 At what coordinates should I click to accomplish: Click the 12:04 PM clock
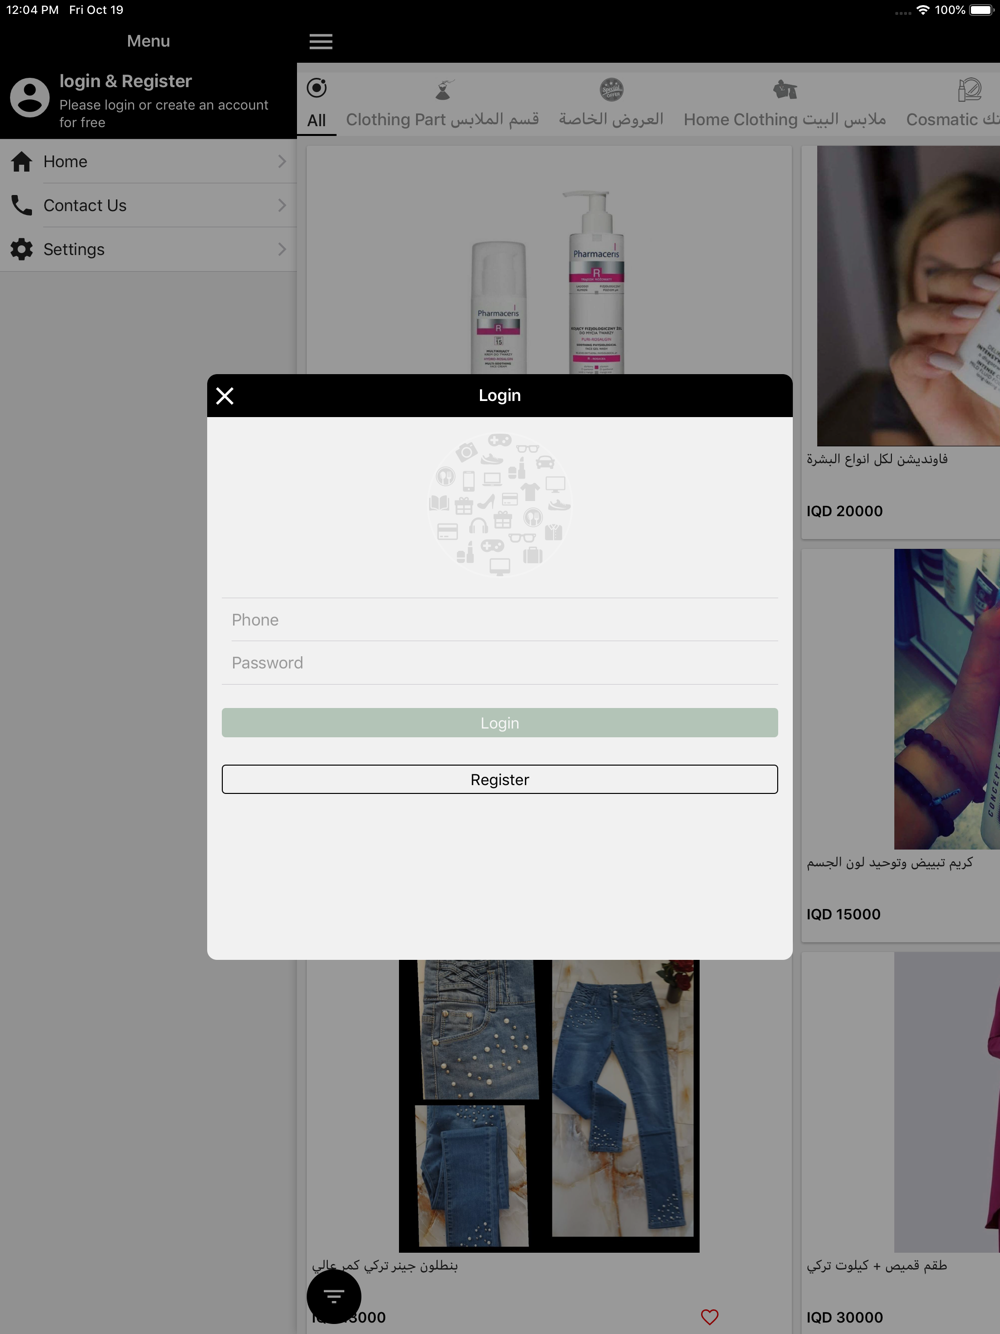click(32, 10)
